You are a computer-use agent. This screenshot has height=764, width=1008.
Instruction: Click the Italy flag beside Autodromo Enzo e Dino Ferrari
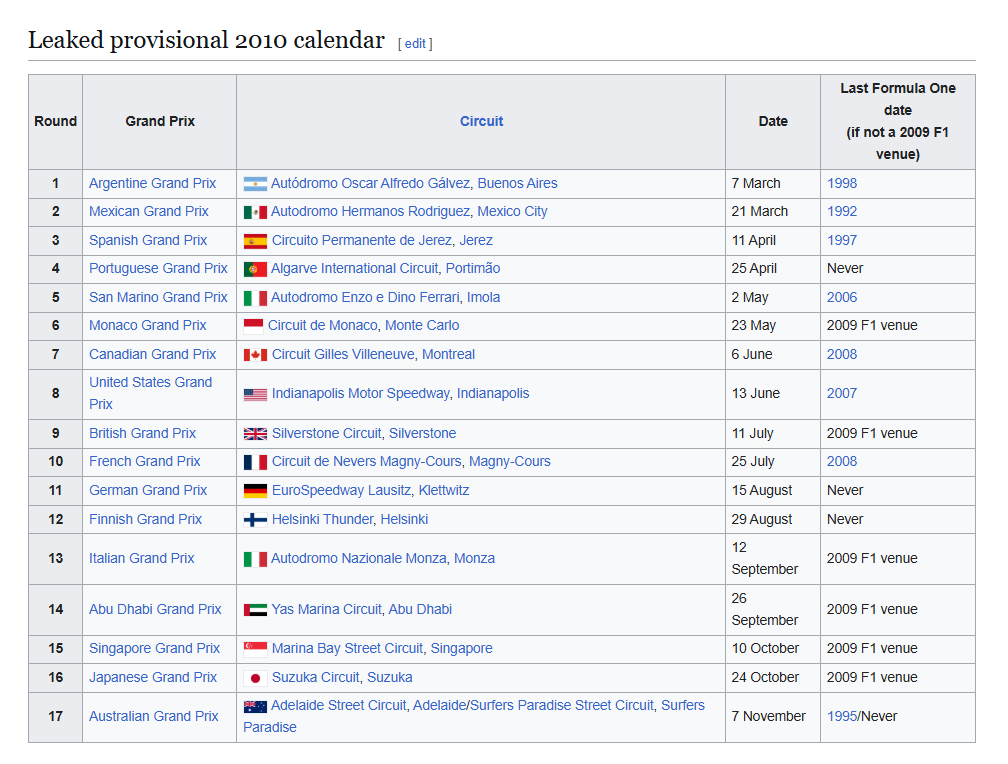pyautogui.click(x=255, y=298)
